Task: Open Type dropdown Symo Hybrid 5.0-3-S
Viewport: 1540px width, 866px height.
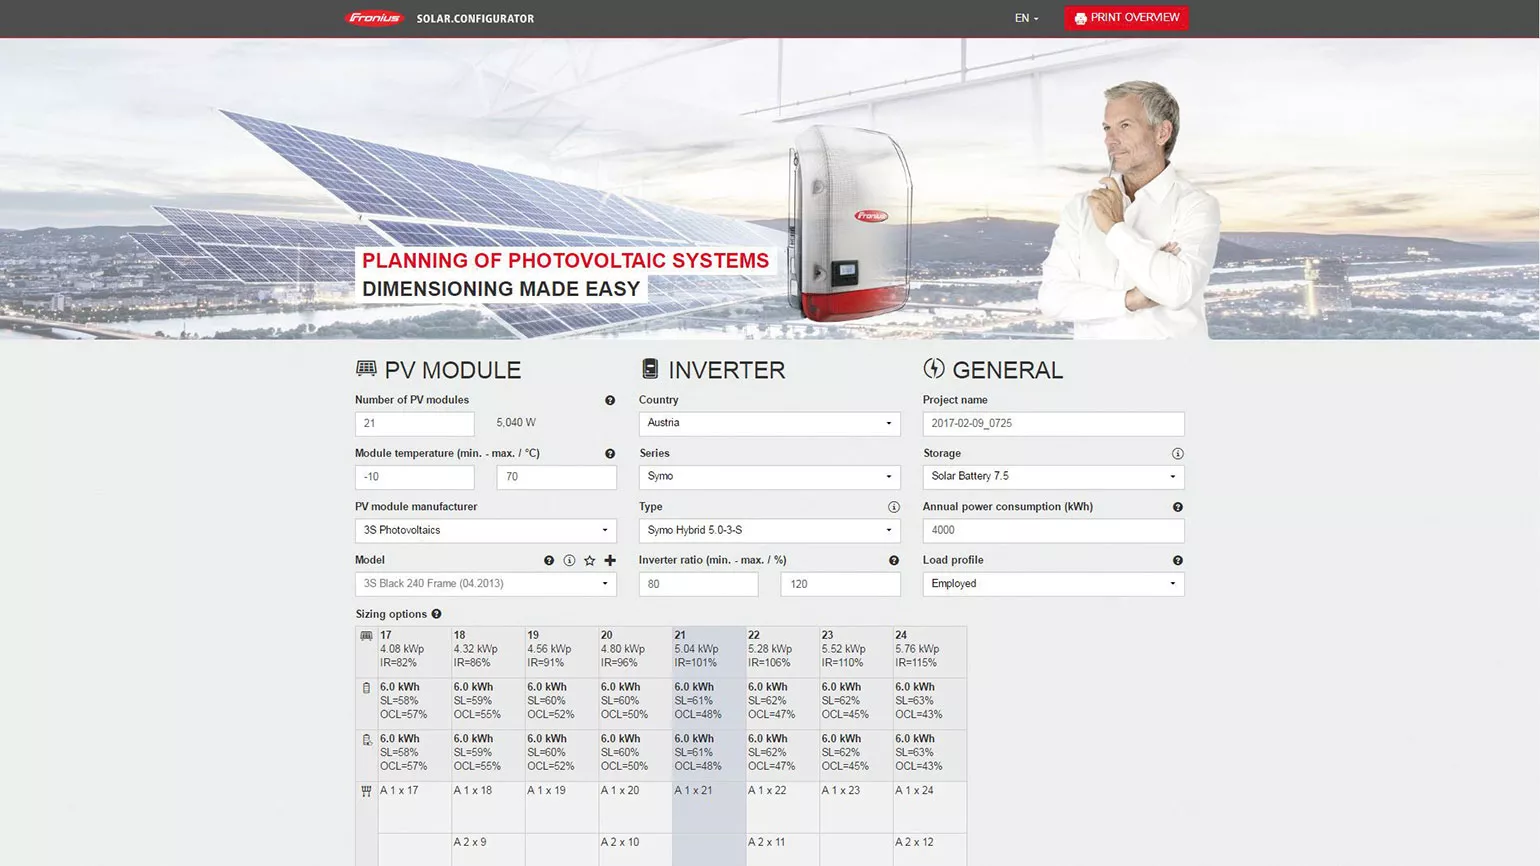Action: click(x=770, y=530)
